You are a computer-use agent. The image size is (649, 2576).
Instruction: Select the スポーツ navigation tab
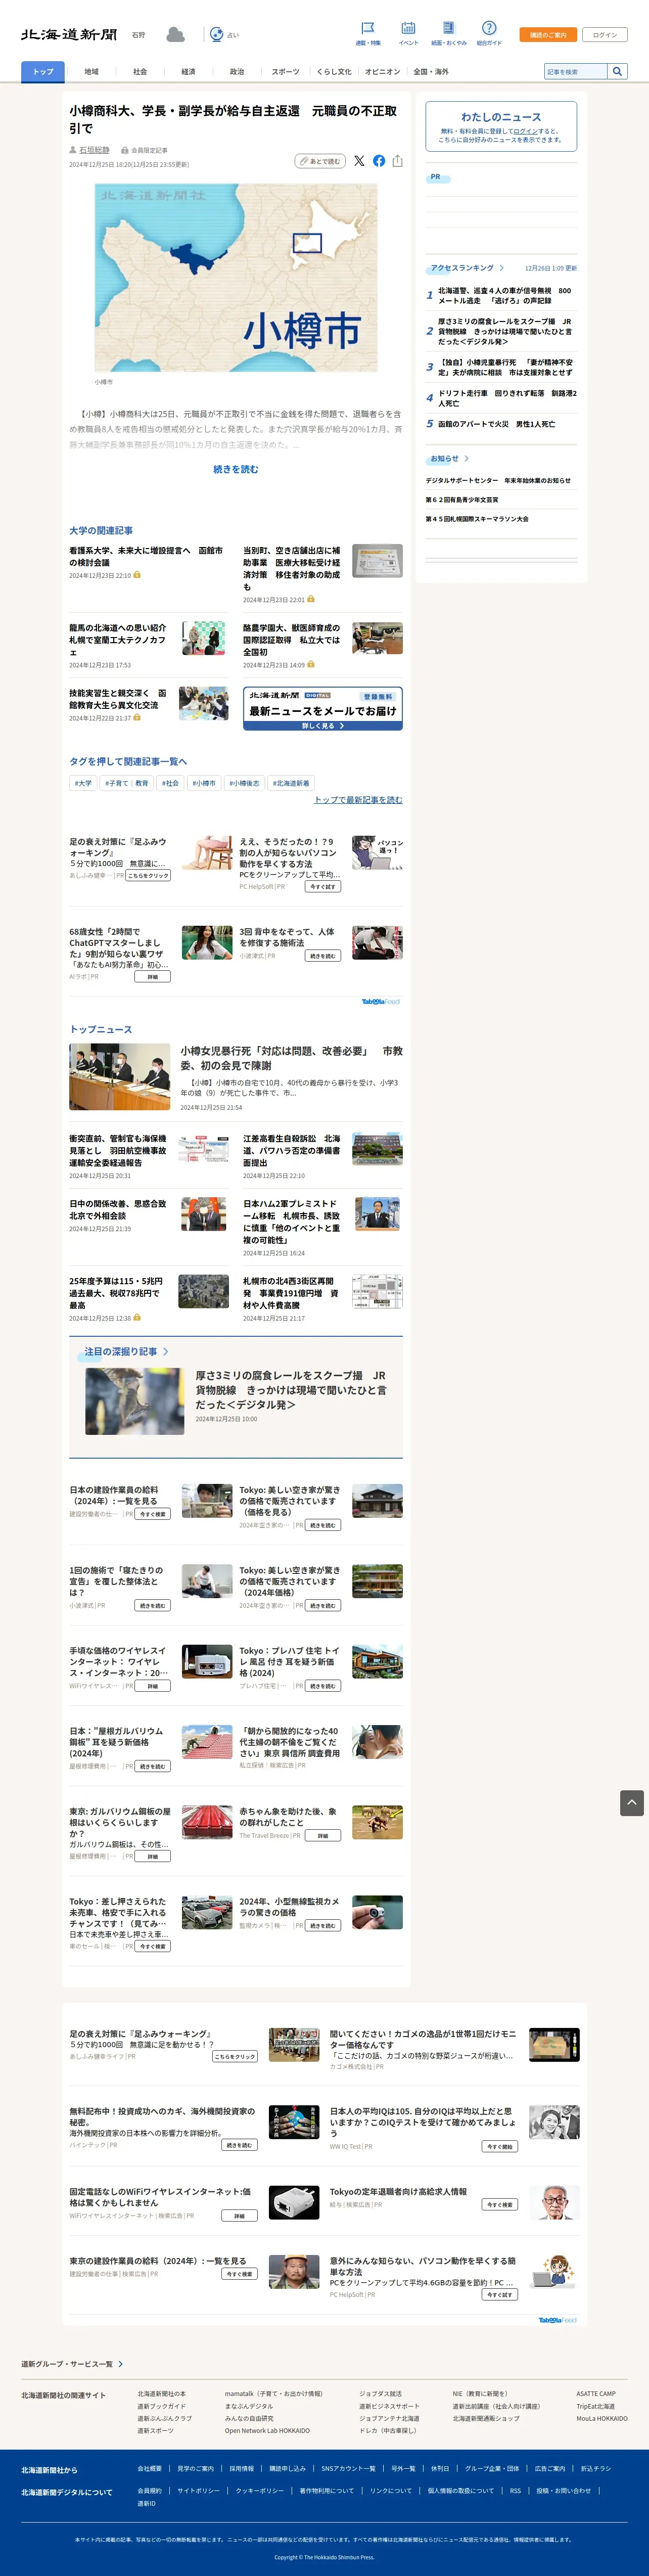[x=285, y=72]
